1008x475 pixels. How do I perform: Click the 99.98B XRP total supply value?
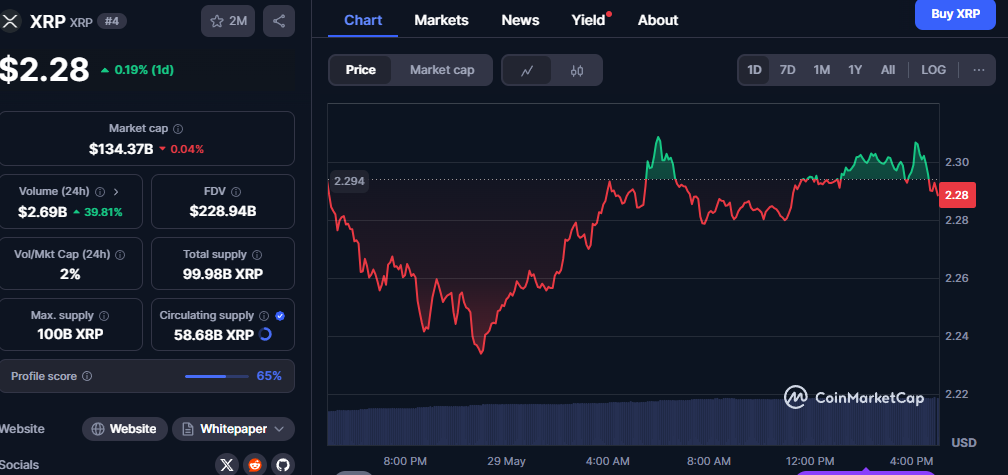tap(223, 274)
